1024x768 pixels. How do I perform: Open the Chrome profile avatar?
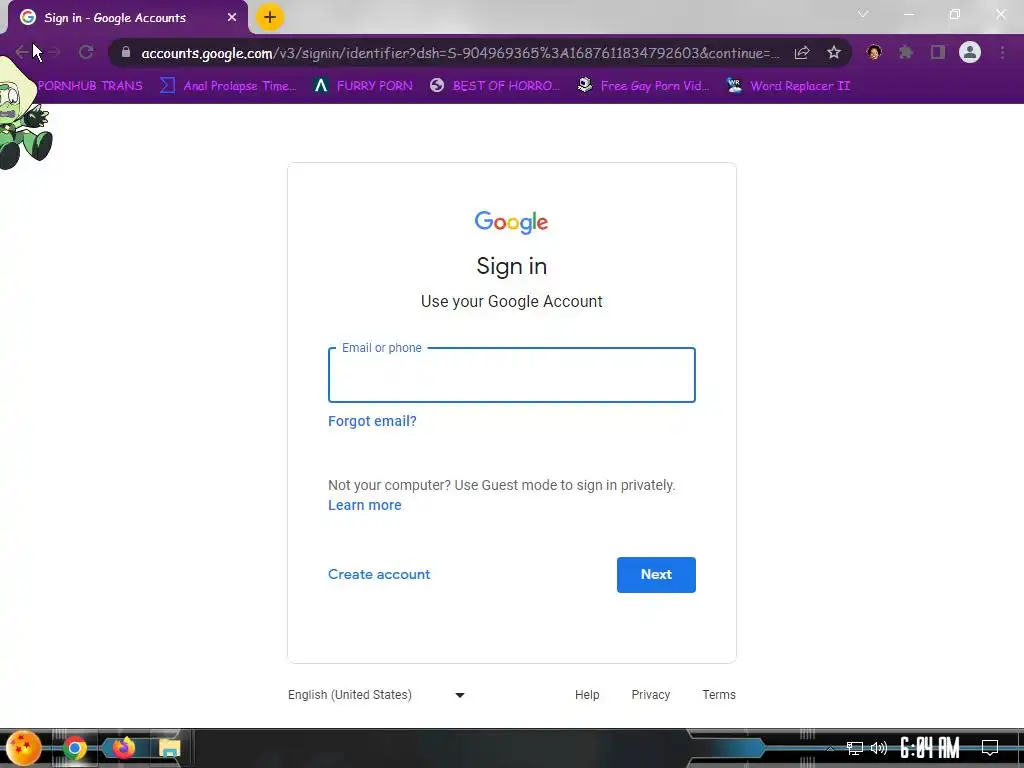[970, 52]
